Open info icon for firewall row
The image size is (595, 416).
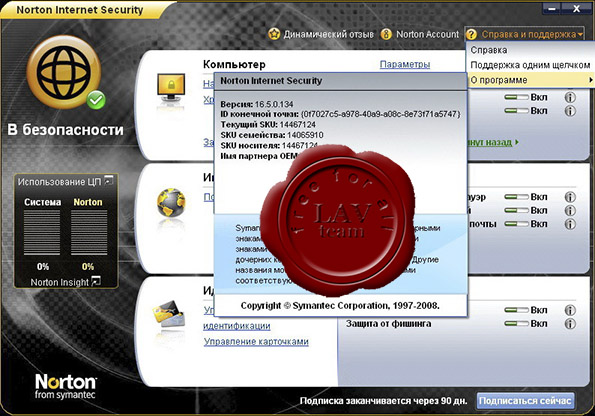(x=570, y=197)
